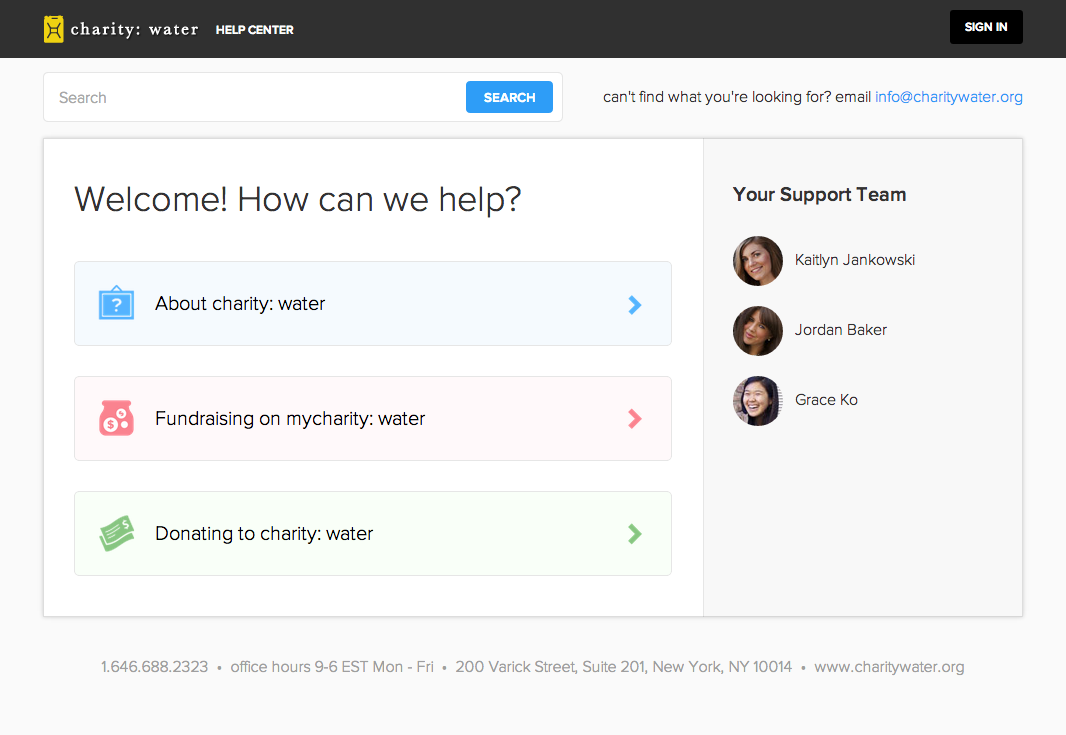The height and width of the screenshot is (735, 1066).
Task: Click Grace Ko's avatar photo
Action: pyautogui.click(x=757, y=400)
